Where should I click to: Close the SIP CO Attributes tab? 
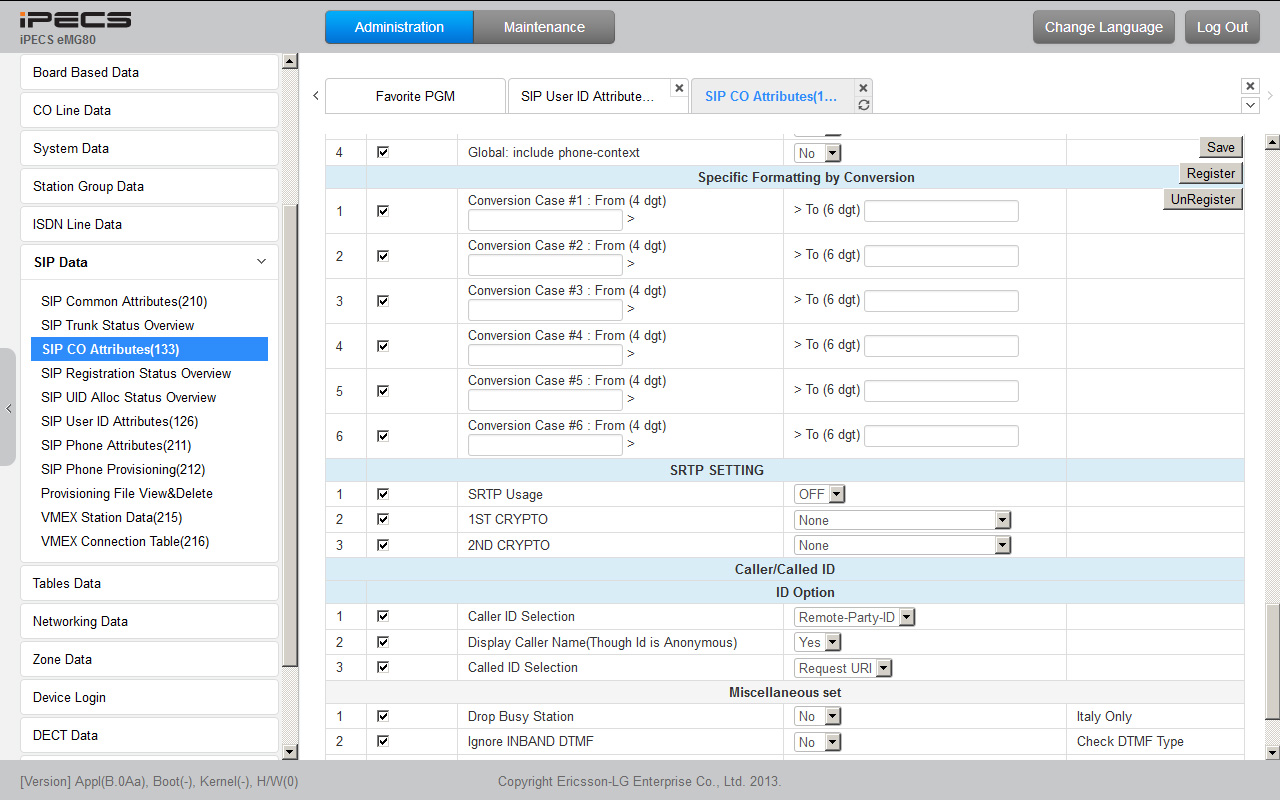pos(863,88)
